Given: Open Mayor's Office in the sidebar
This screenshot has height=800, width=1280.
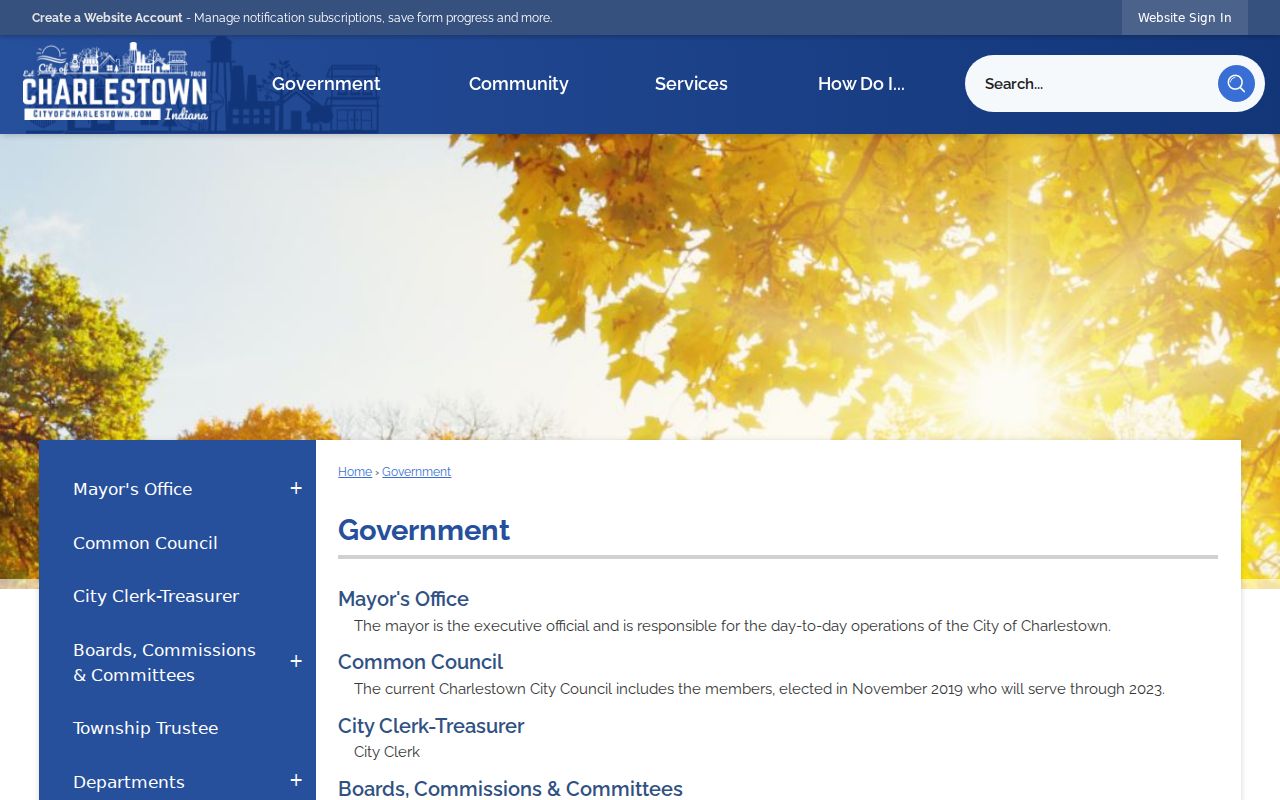Looking at the screenshot, I should pyautogui.click(x=133, y=489).
